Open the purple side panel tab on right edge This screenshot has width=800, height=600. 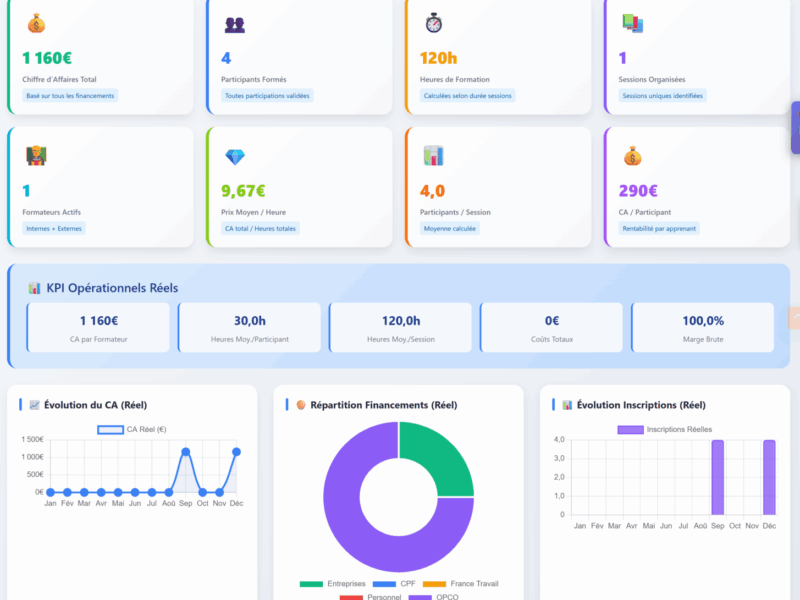pos(795,128)
